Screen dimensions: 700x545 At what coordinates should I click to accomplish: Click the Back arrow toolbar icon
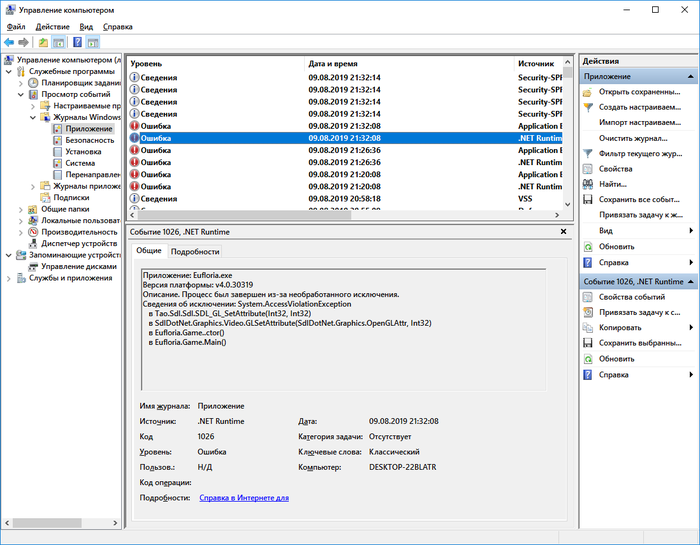click(9, 43)
